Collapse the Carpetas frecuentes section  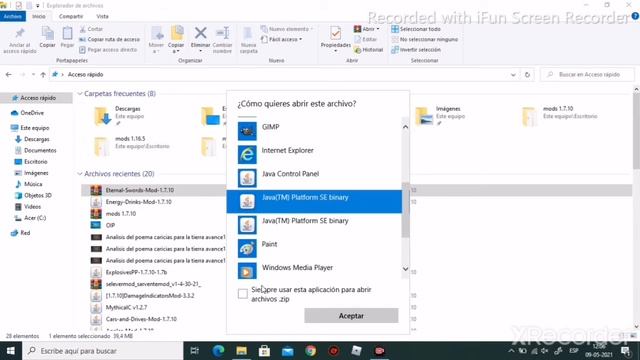click(80, 93)
